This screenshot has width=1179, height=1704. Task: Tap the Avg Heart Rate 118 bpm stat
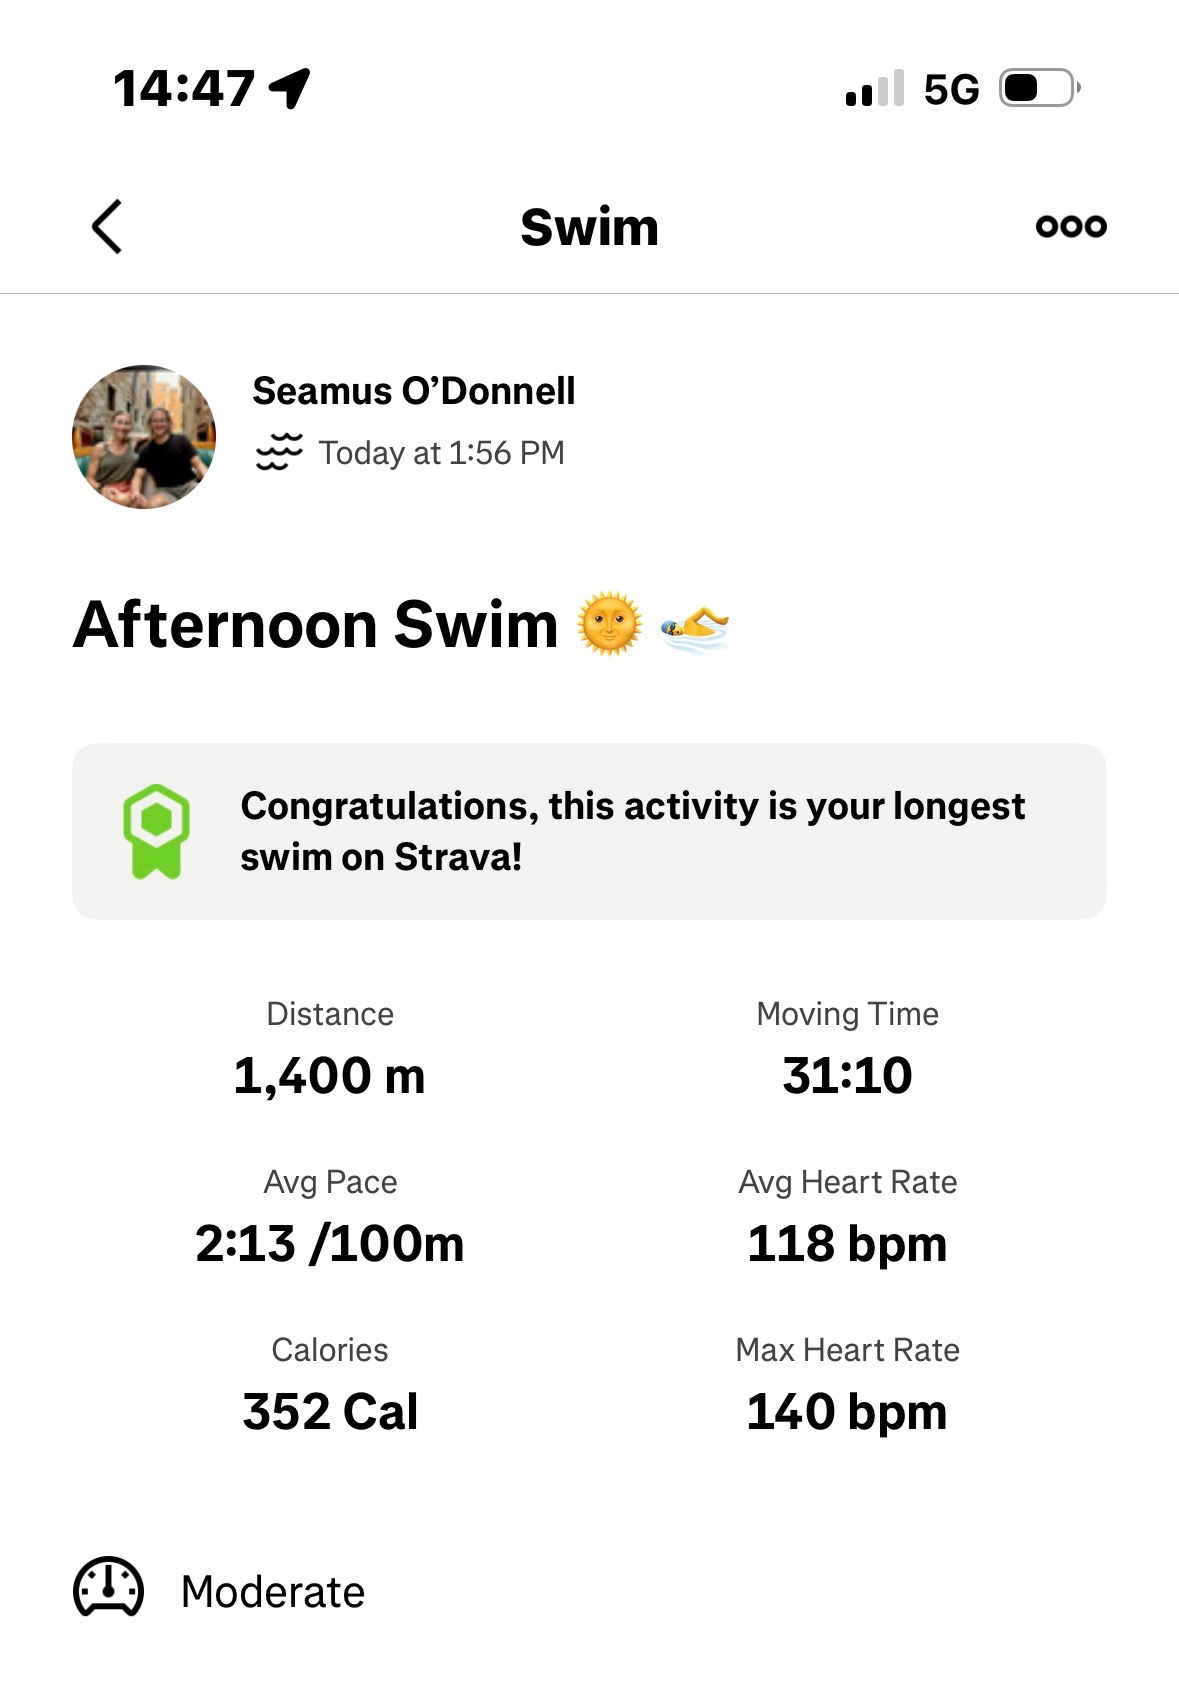847,1244
